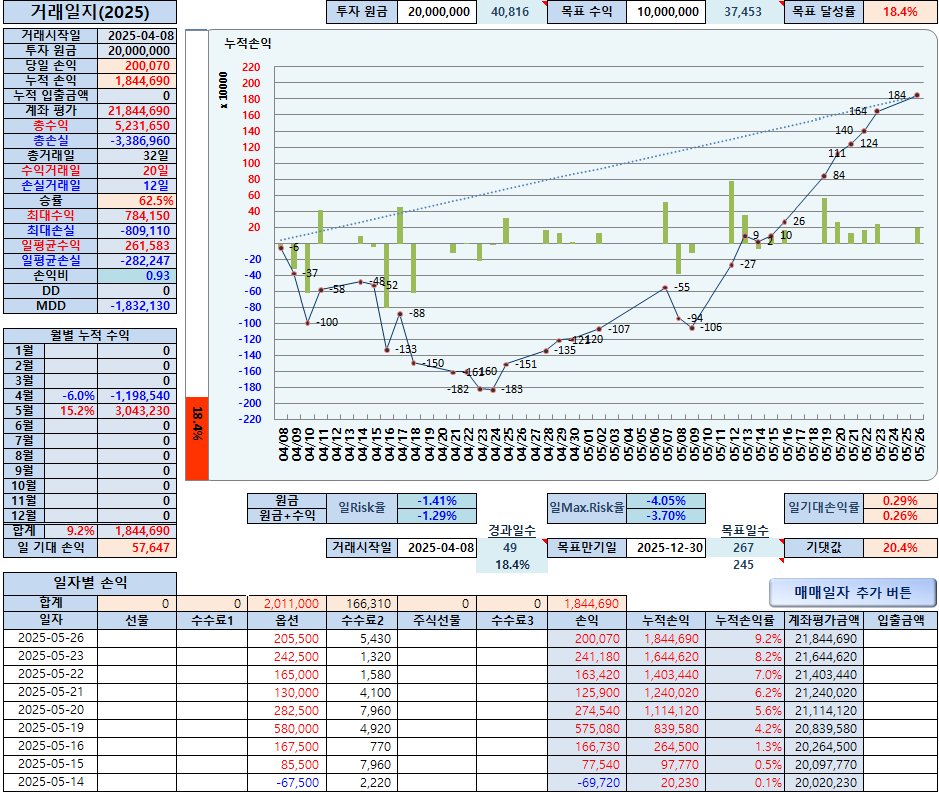Viewport: 939px width, 792px height.
Task: Select the -183 data label on the chart
Action: pyautogui.click(x=511, y=389)
